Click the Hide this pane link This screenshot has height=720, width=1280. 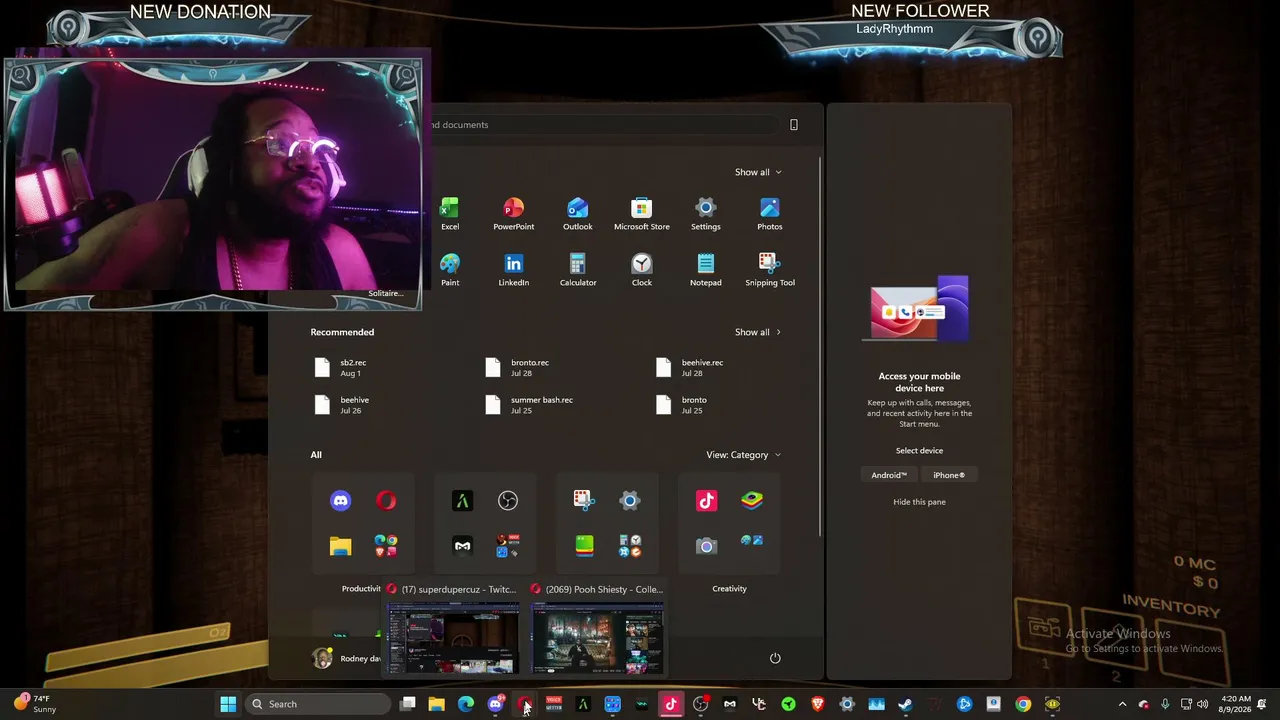919,502
